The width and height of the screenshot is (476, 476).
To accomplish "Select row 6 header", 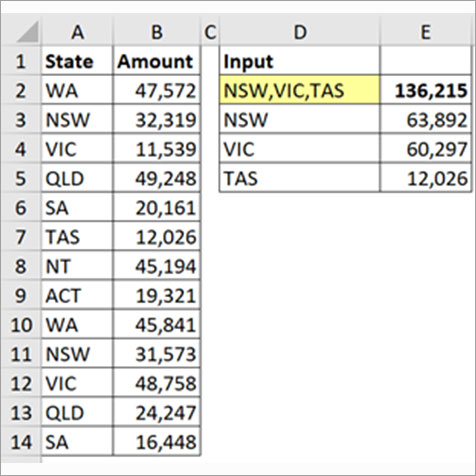I will pos(21,208).
